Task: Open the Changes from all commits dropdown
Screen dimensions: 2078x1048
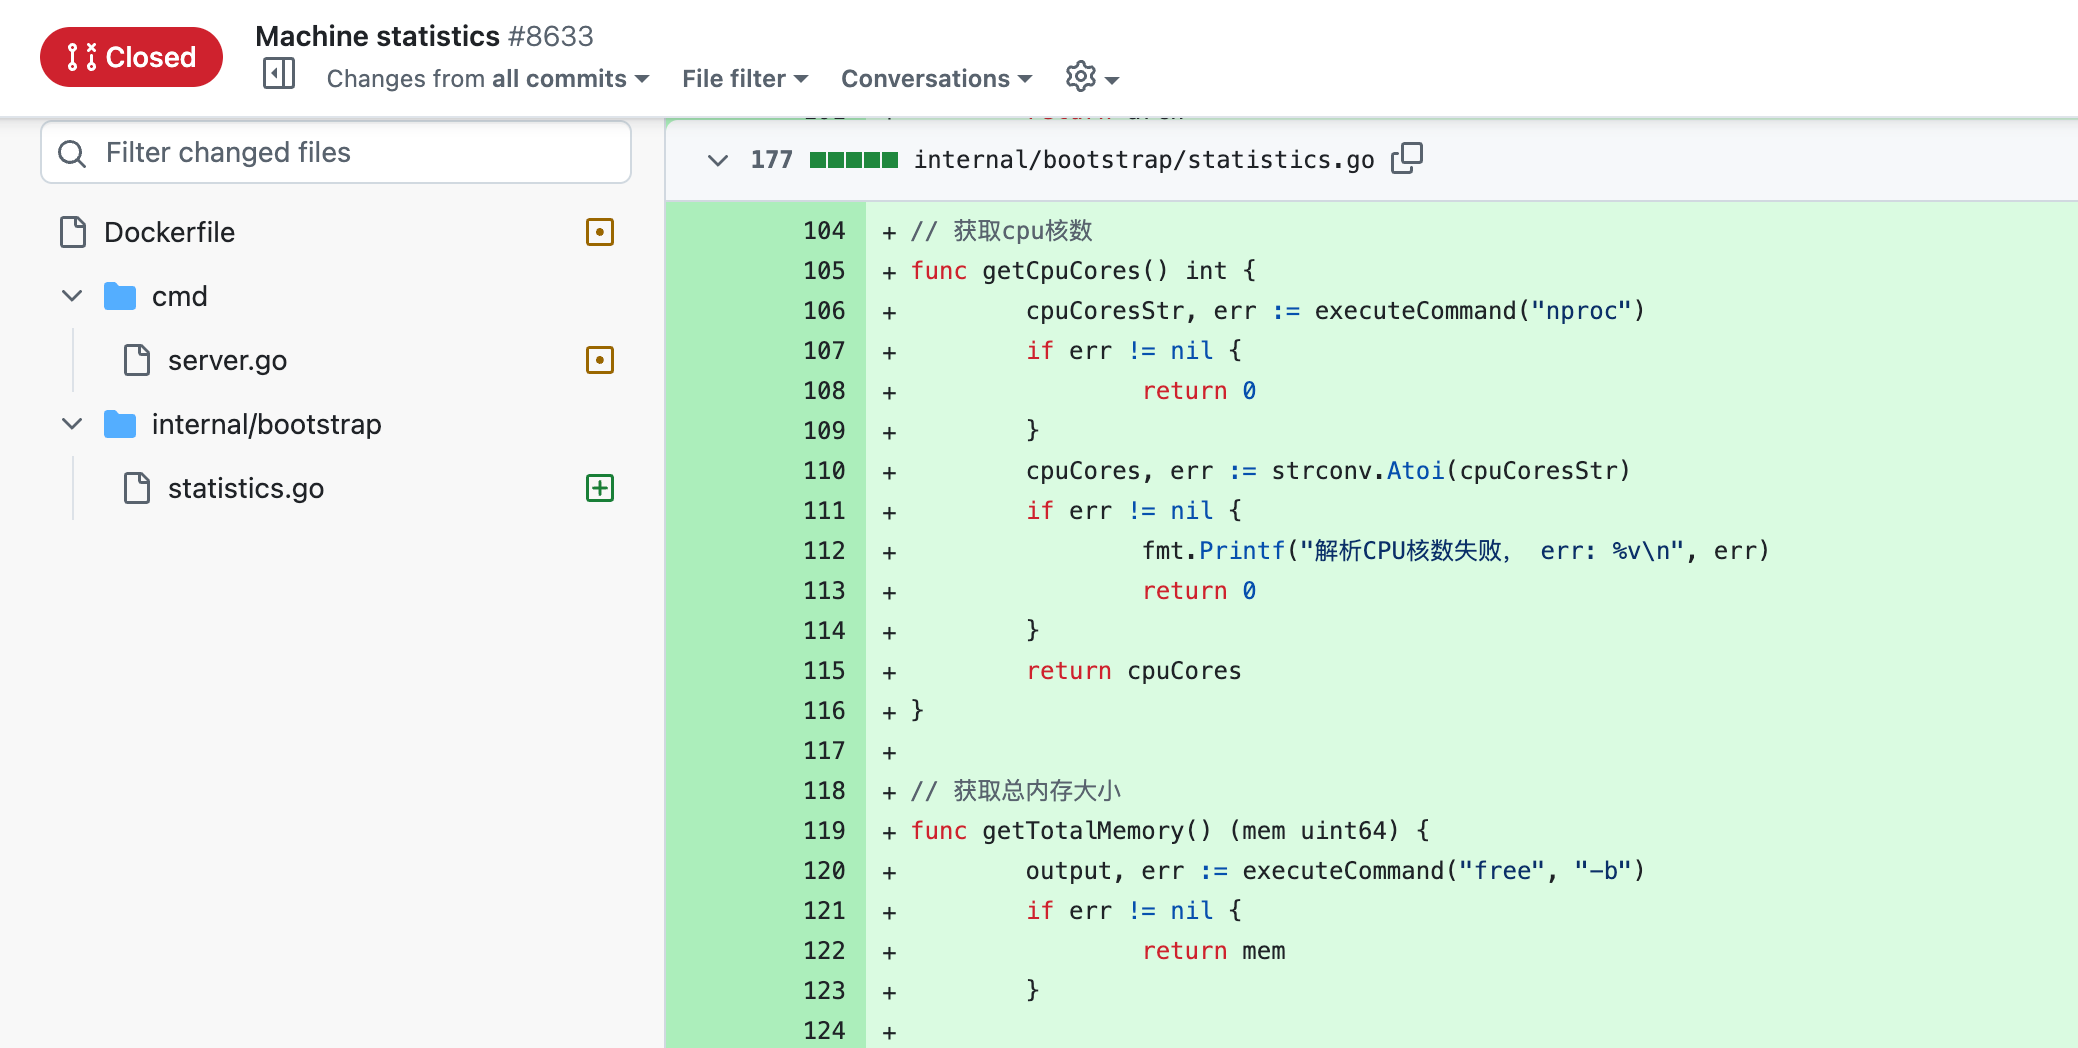Action: pyautogui.click(x=487, y=78)
